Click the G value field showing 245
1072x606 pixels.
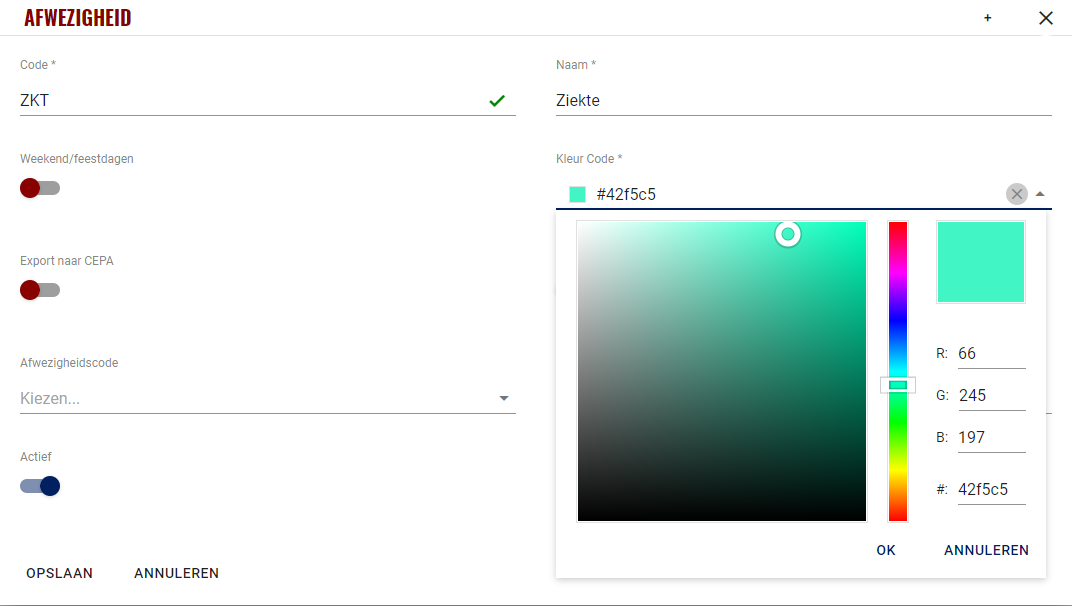pyautogui.click(x=991, y=395)
